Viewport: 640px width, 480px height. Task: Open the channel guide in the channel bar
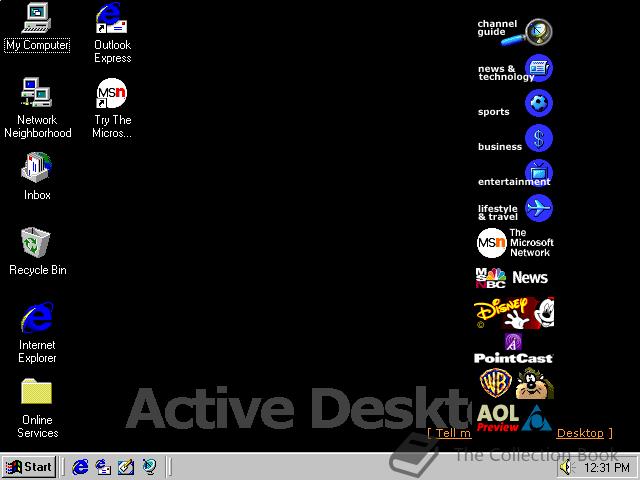(x=514, y=31)
